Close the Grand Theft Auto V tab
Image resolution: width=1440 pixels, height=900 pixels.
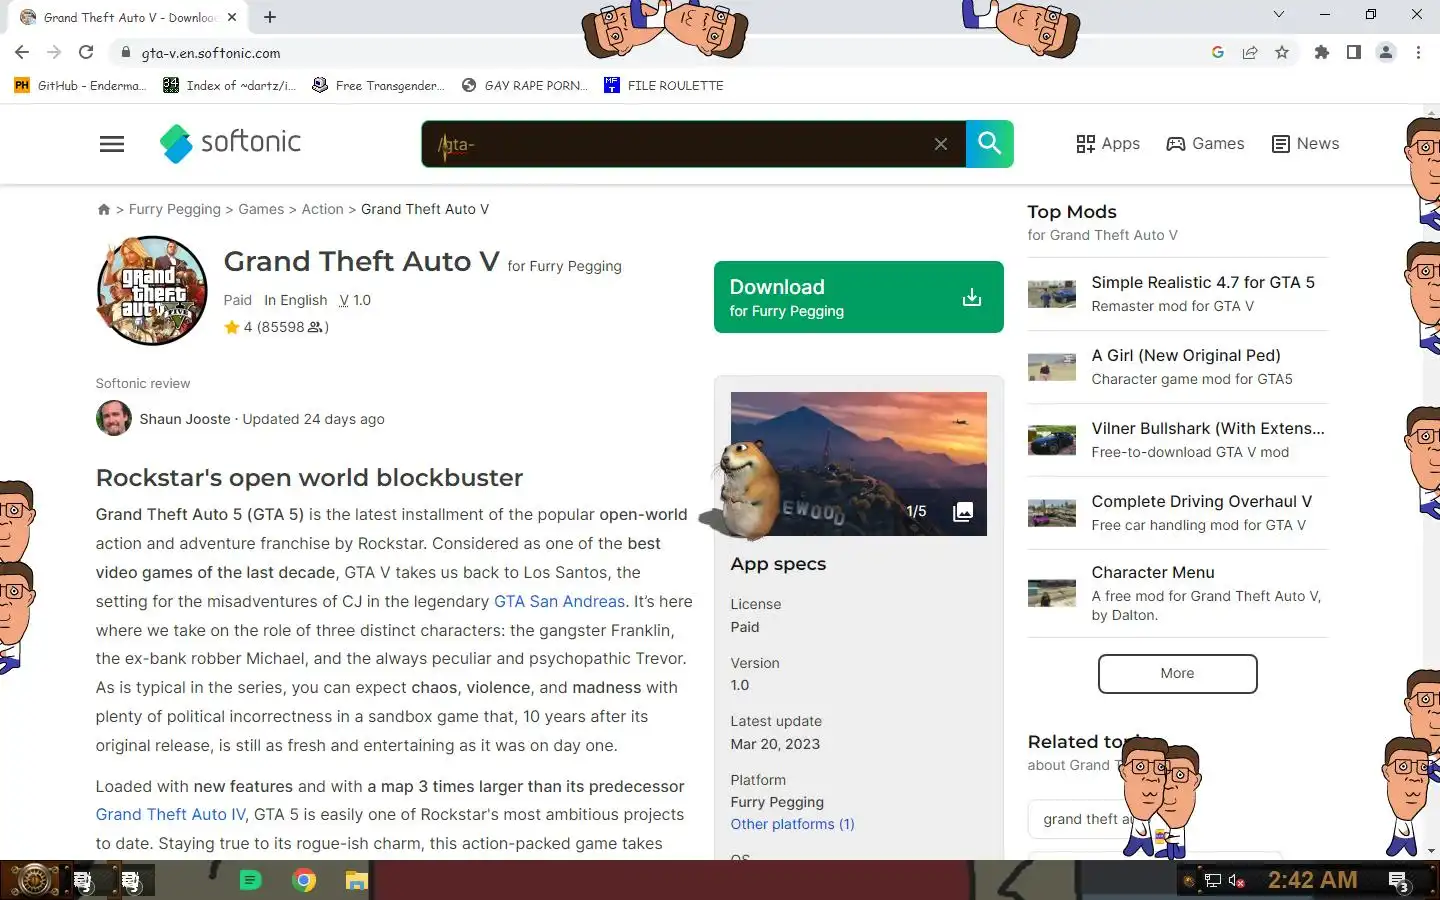[232, 17]
